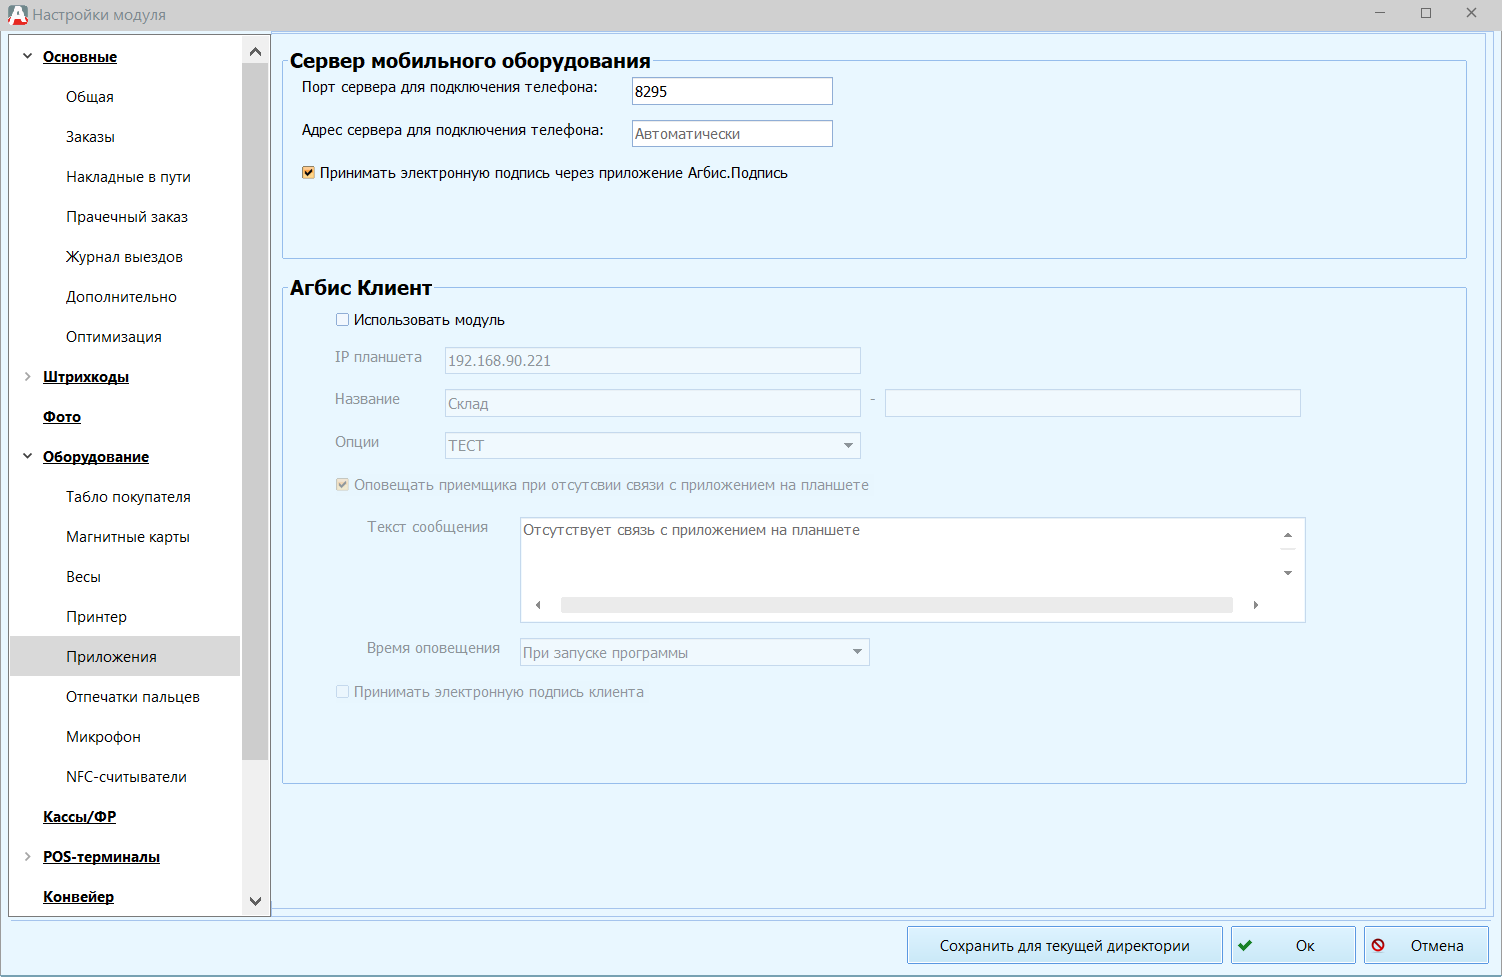Click Сохранить для текущей директории button
Viewport: 1502px width, 977px height.
point(1064,945)
